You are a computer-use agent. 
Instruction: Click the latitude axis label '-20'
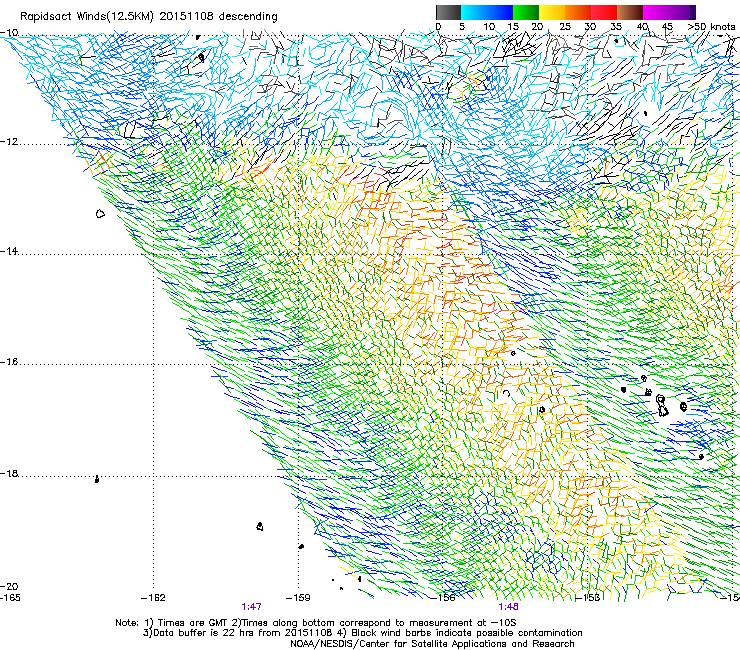(9, 586)
